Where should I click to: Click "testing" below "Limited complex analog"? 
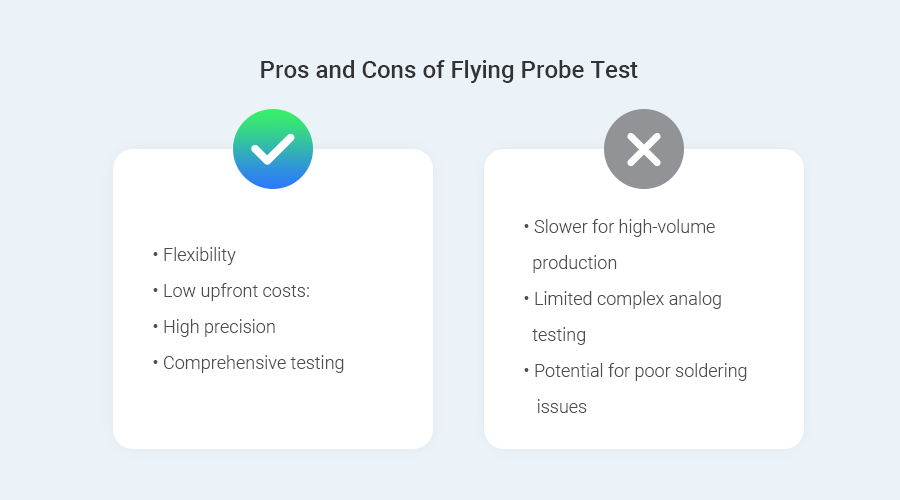559,335
